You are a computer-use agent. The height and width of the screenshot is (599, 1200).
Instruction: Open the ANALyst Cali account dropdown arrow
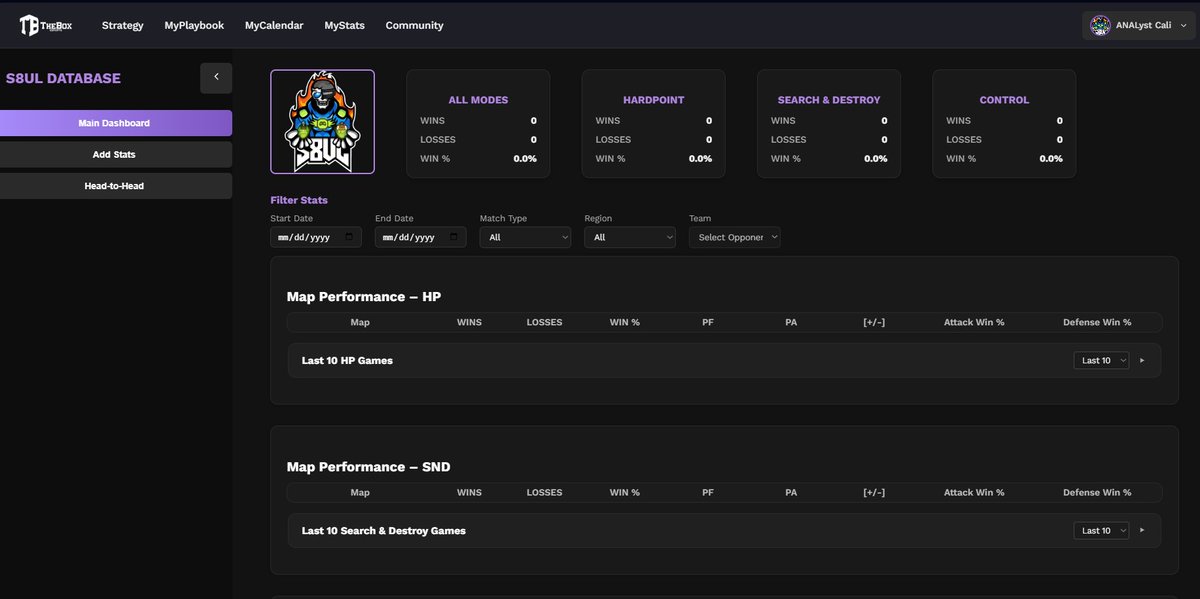coord(1182,25)
